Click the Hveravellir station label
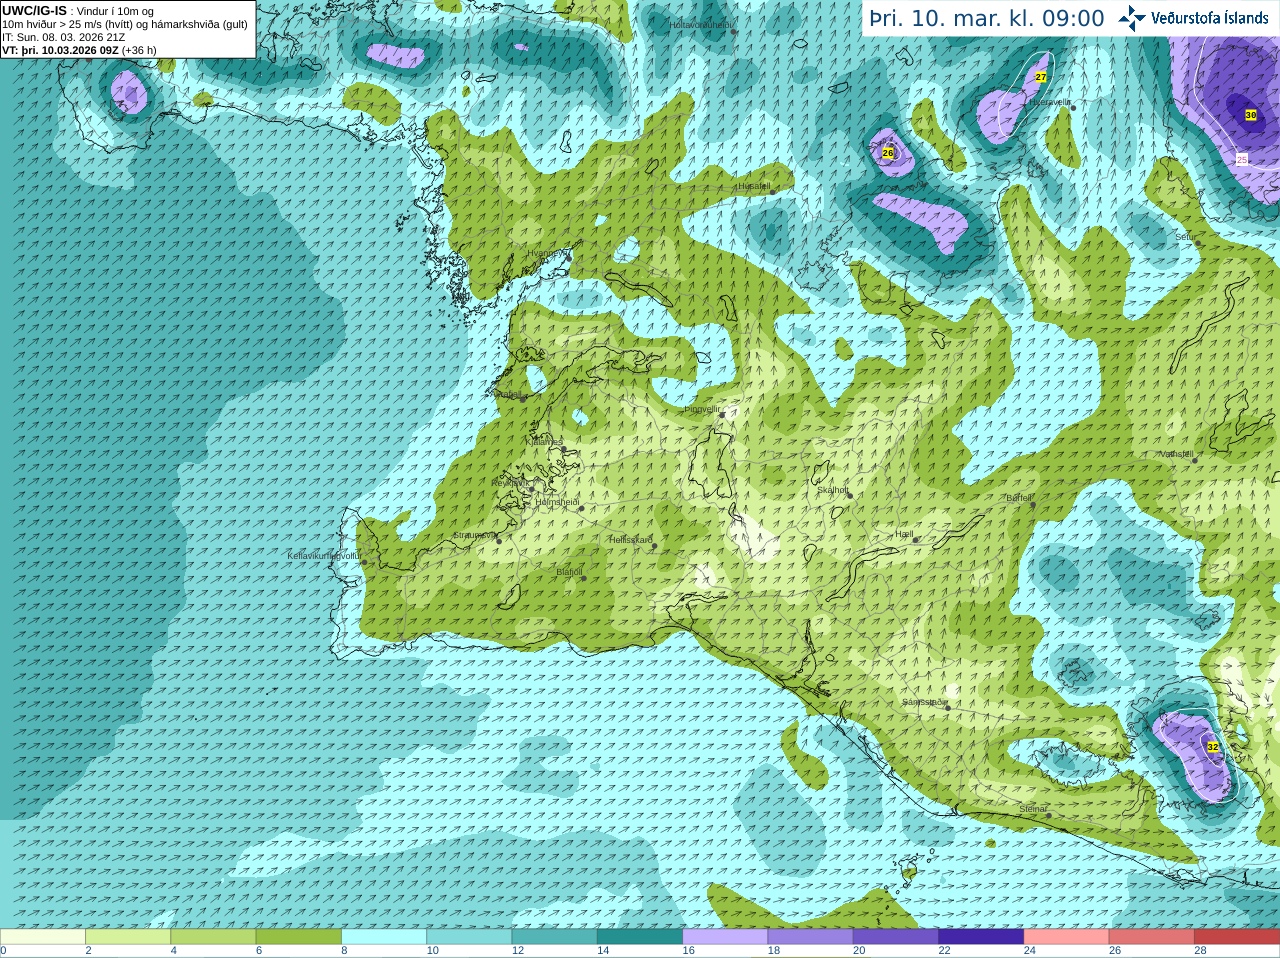Screen dimensions: 1280x958 coord(1050,102)
